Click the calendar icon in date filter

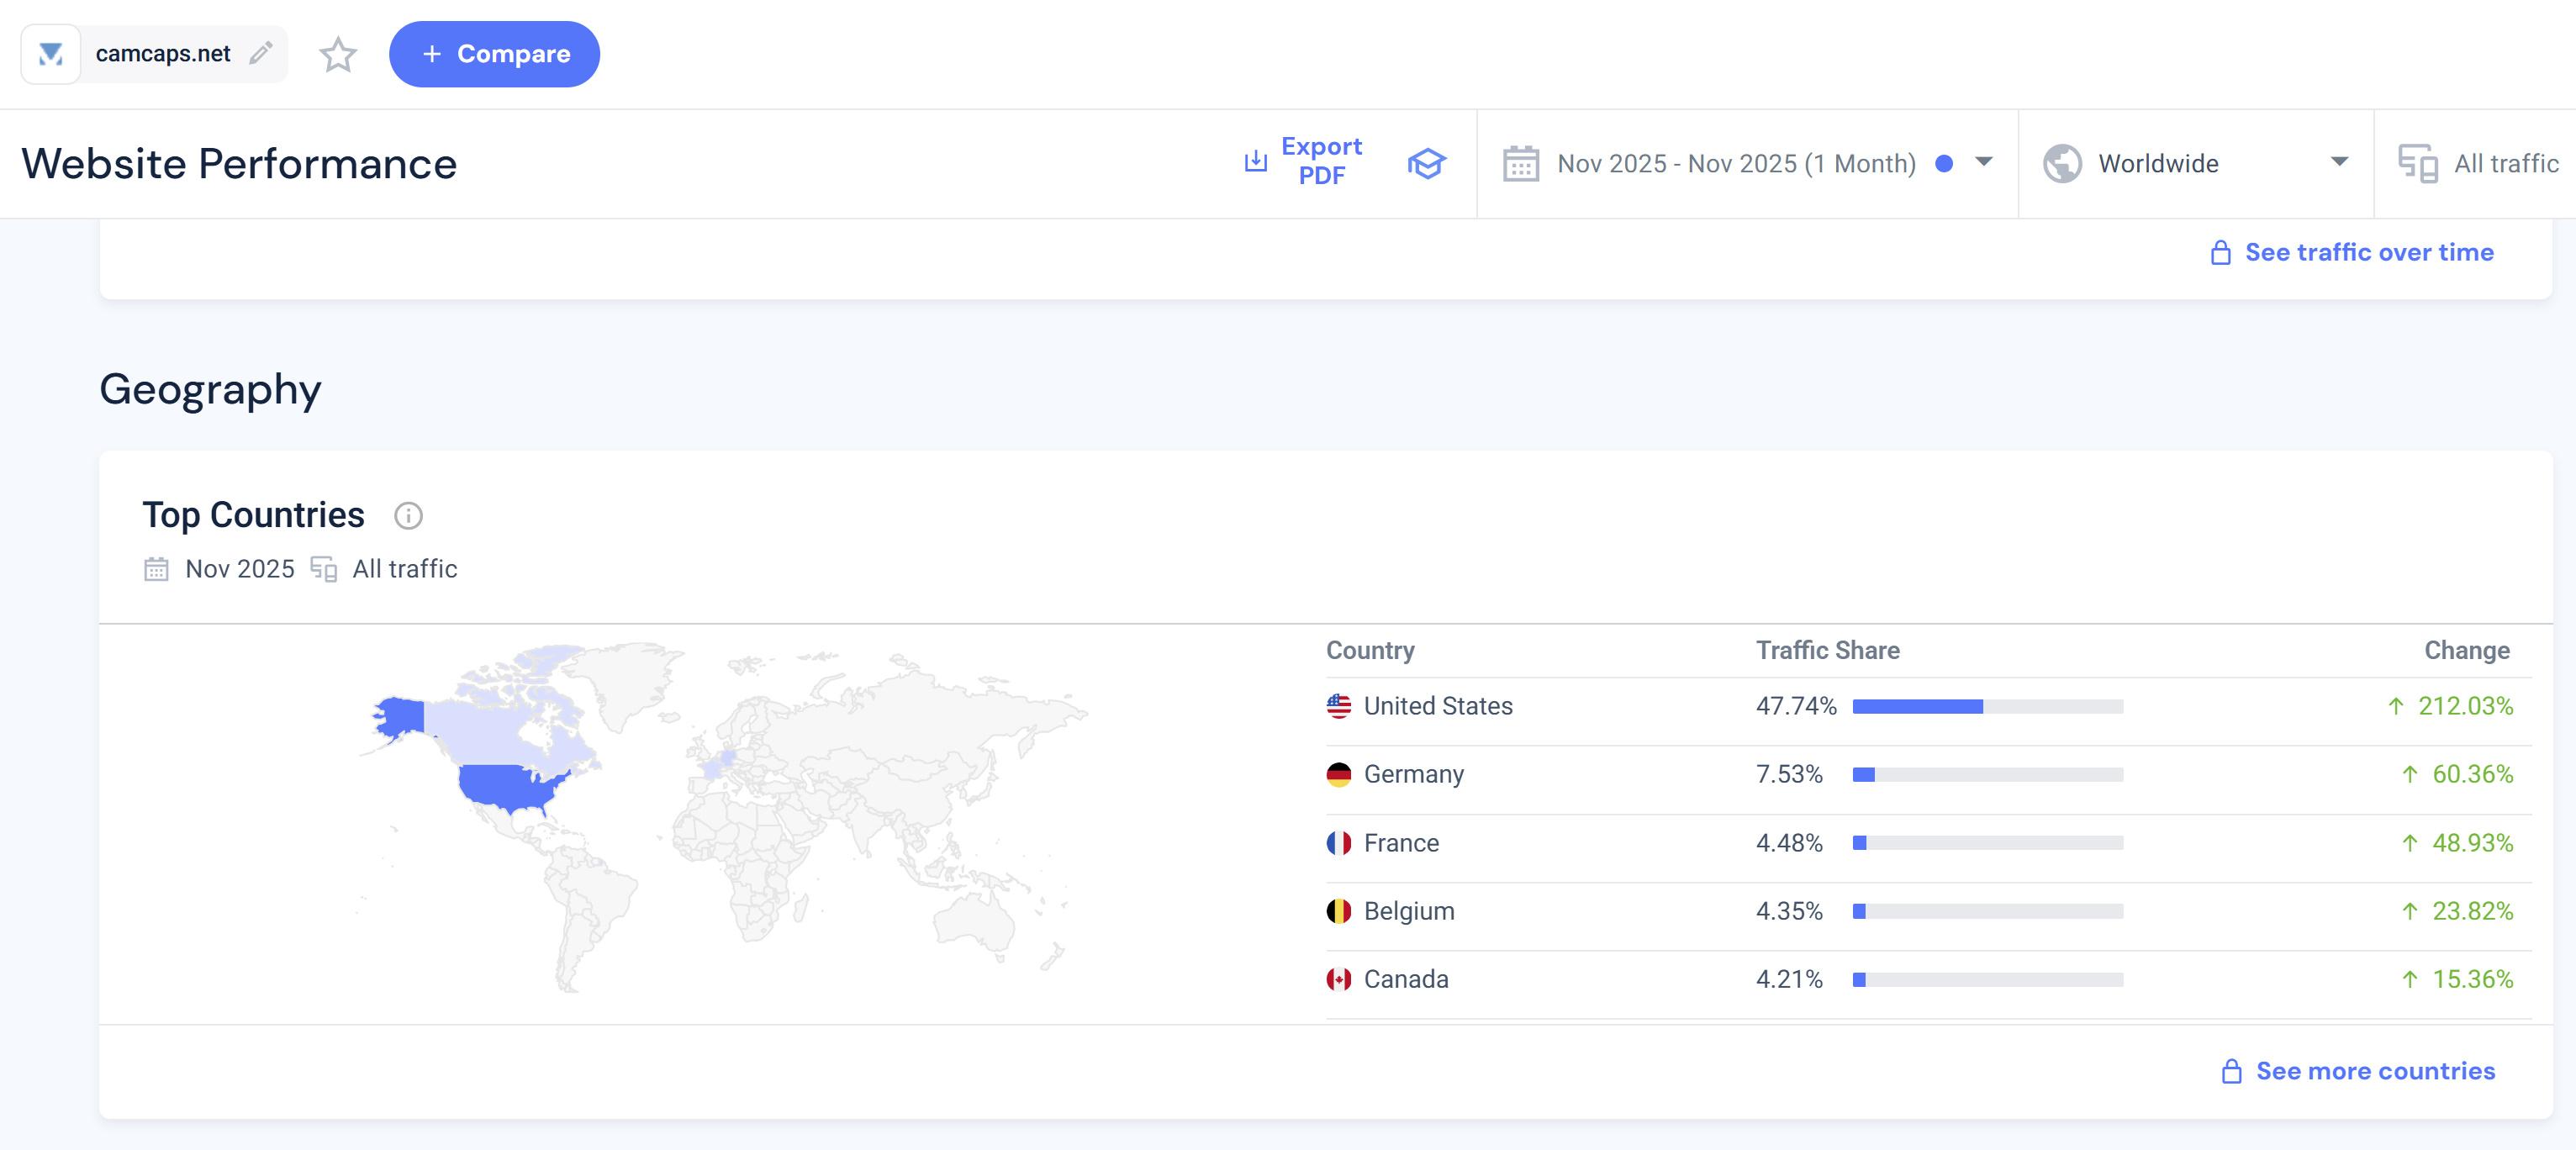(1520, 164)
